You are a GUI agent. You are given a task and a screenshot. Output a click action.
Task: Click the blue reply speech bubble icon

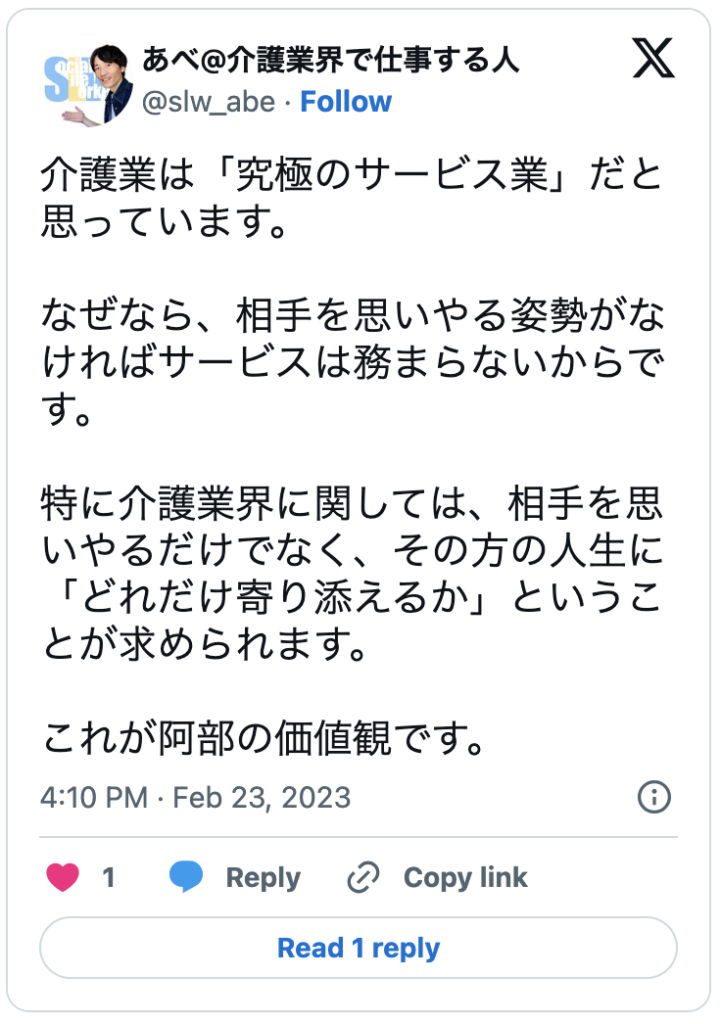click(x=186, y=877)
